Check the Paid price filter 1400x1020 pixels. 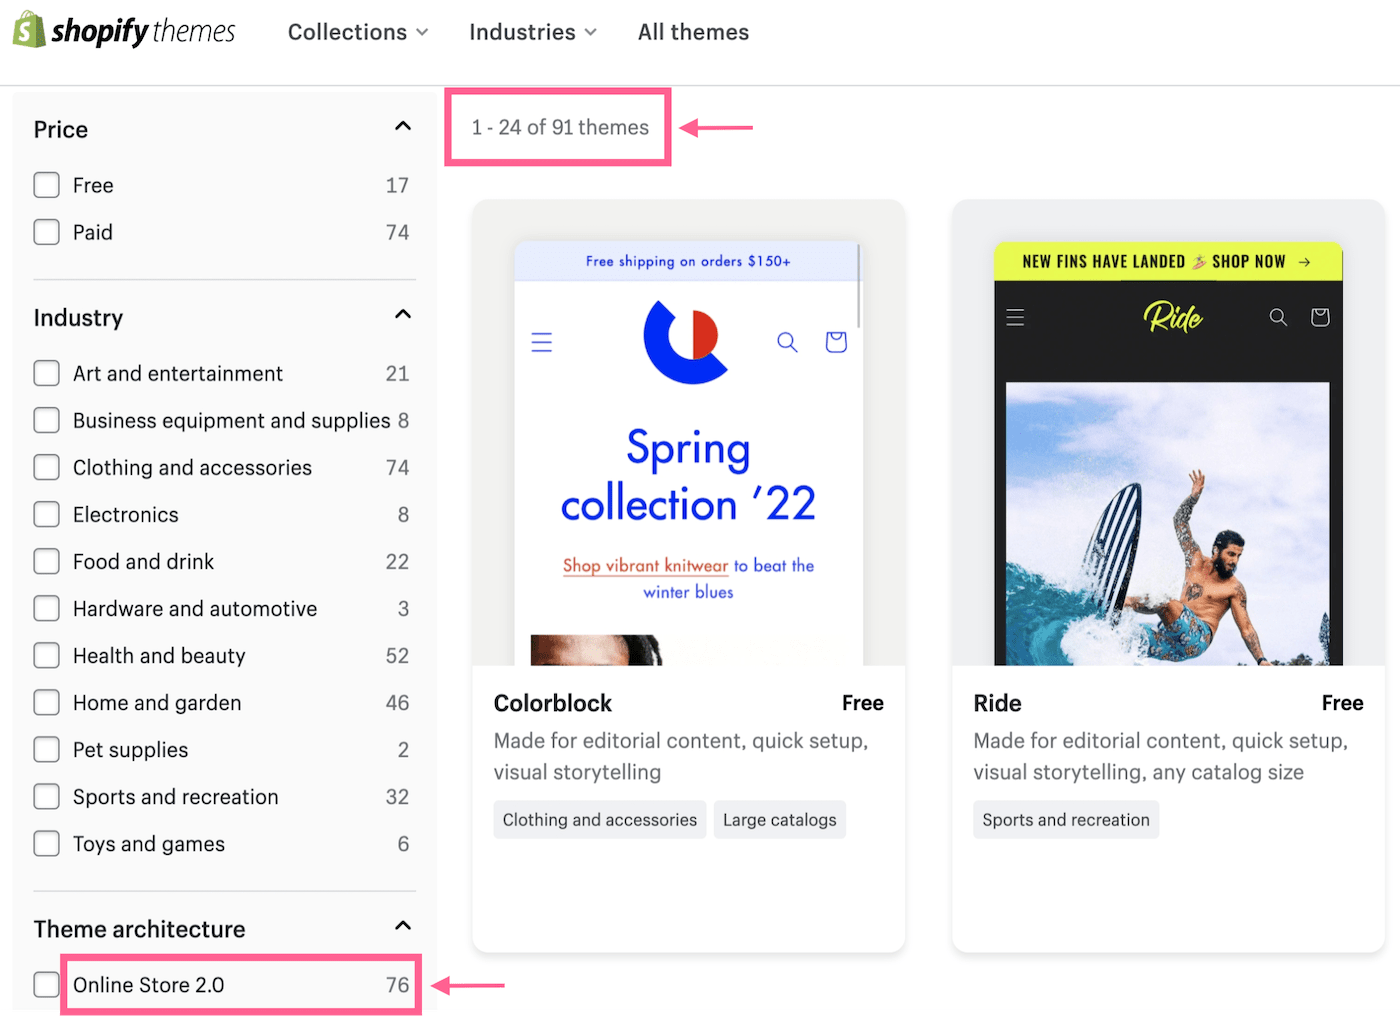click(x=46, y=232)
